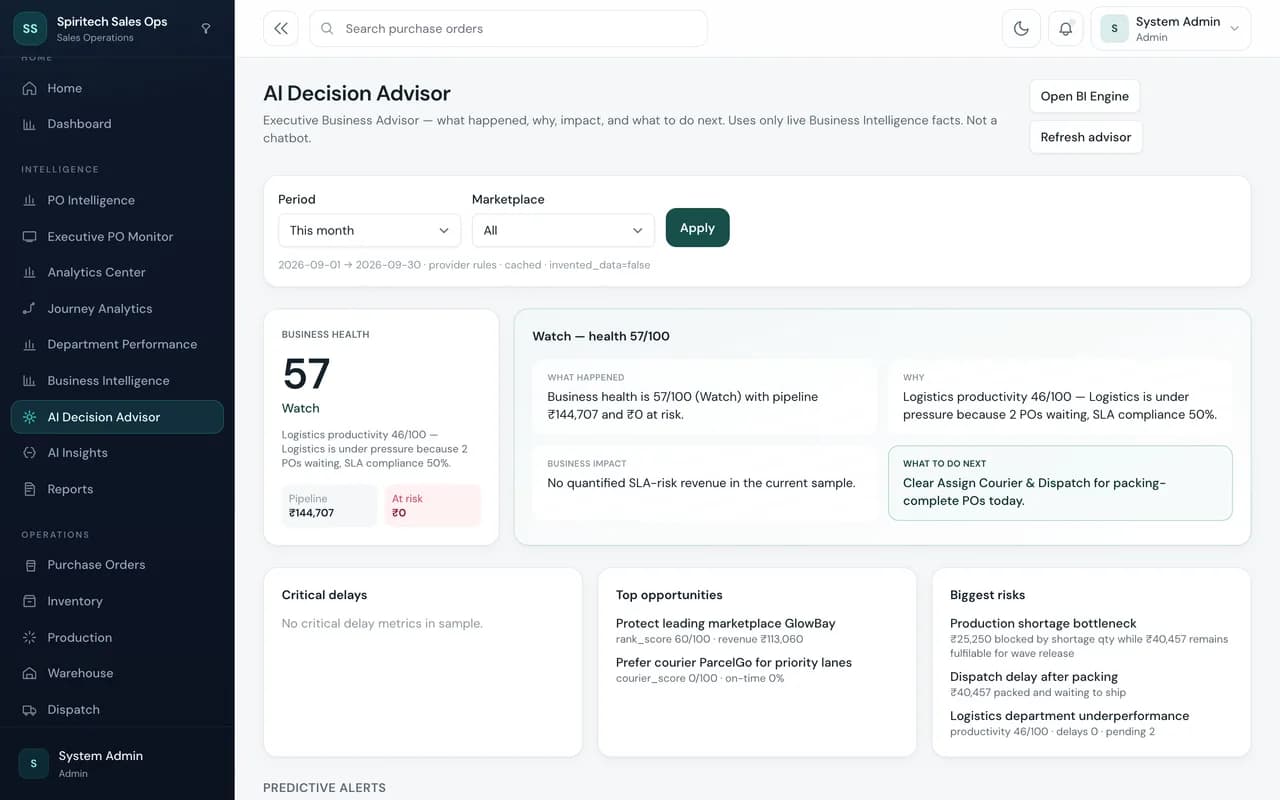
Task: Open the Marketplace dropdown showing All
Action: [563, 230]
